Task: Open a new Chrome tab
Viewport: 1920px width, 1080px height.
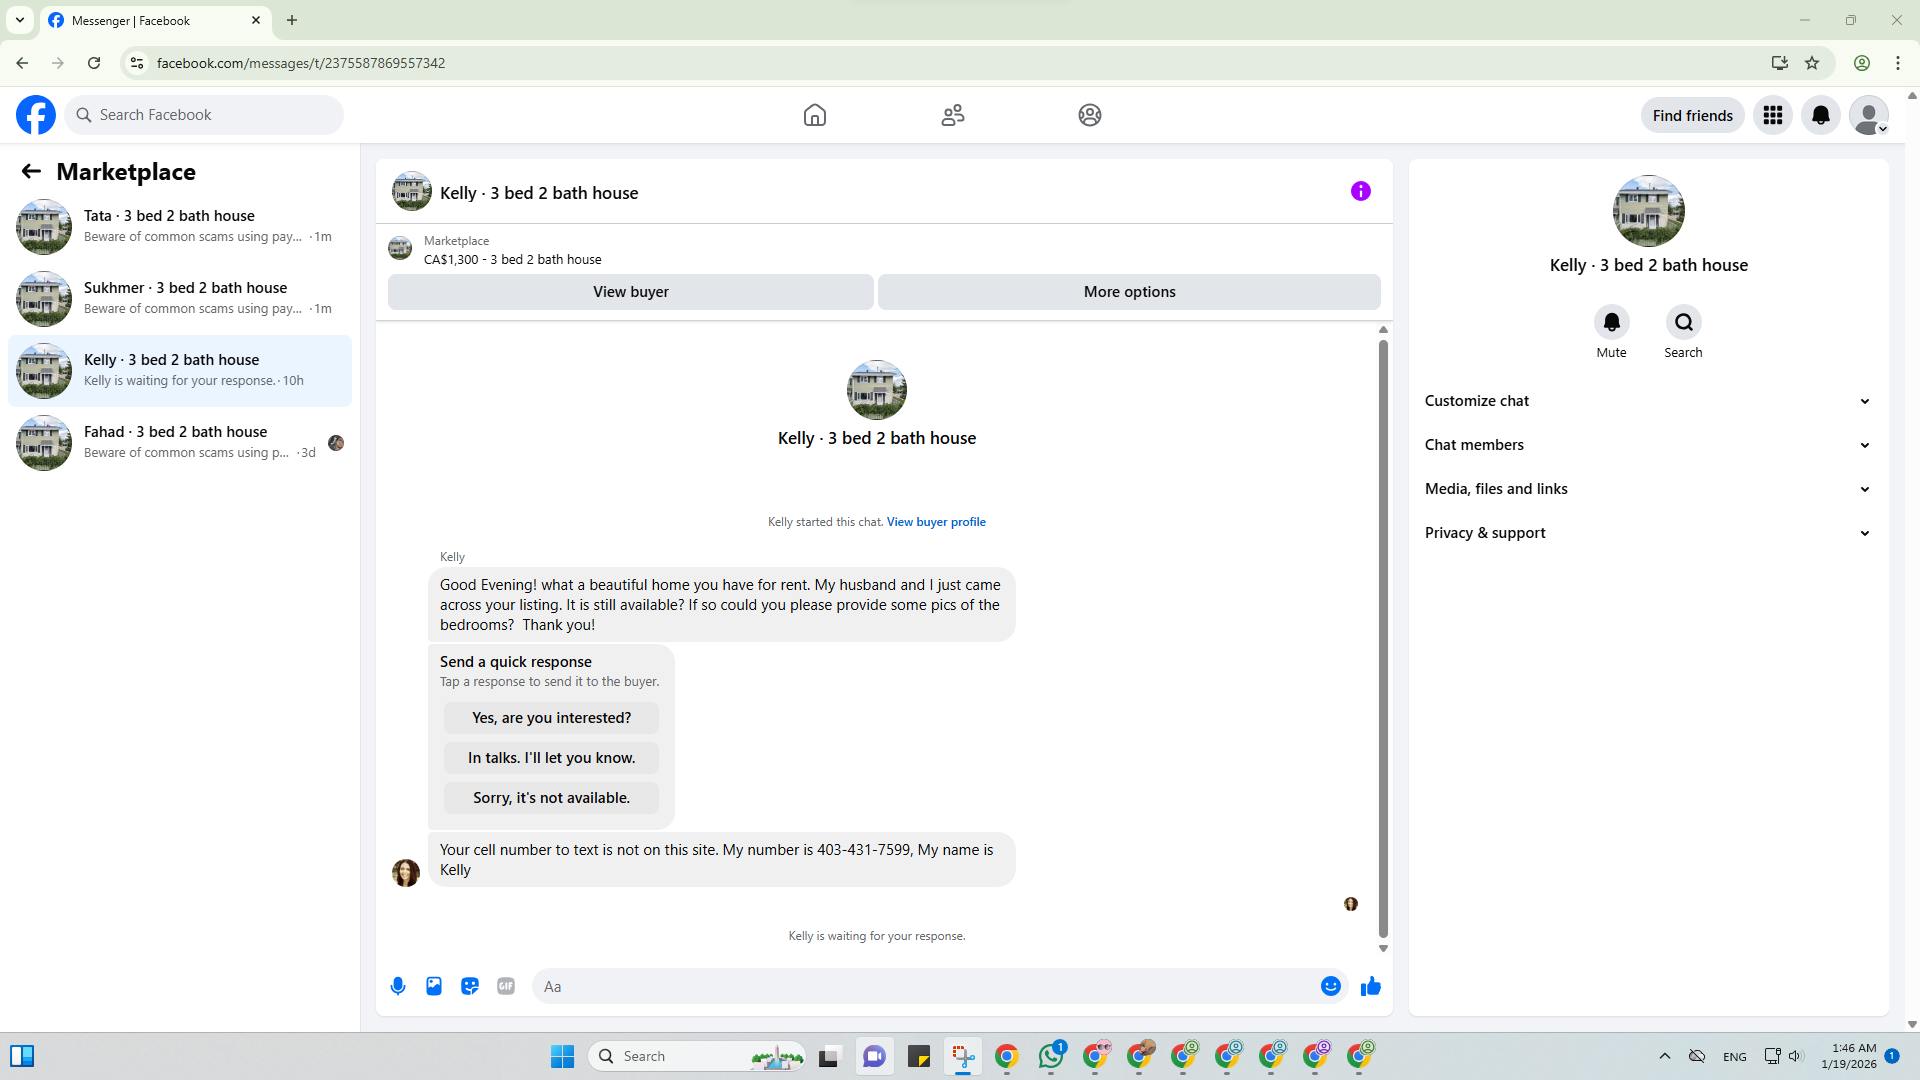Action: [x=292, y=20]
